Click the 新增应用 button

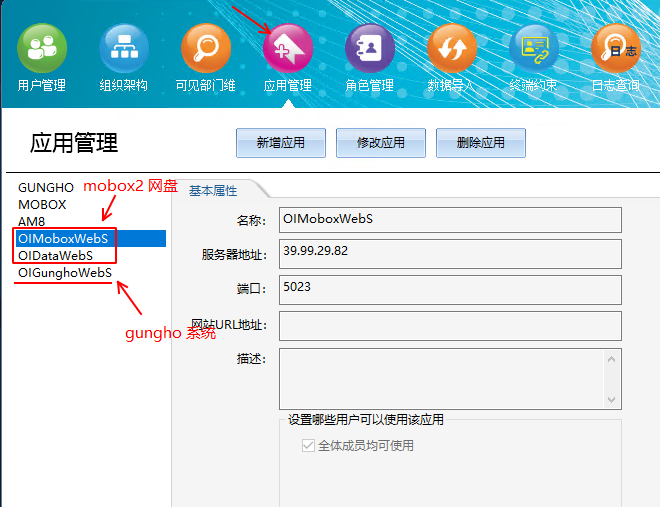[x=281, y=143]
